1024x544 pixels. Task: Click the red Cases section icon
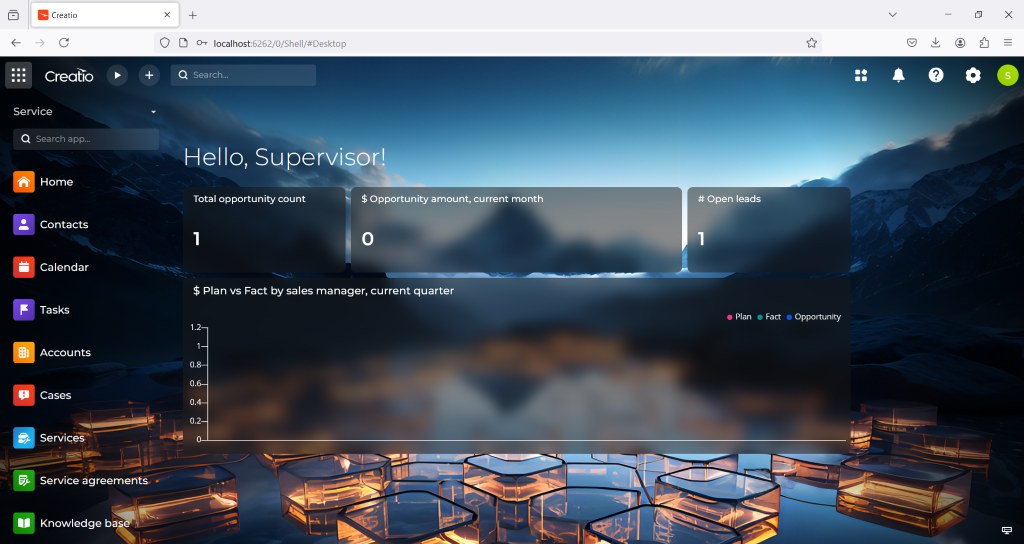24,395
